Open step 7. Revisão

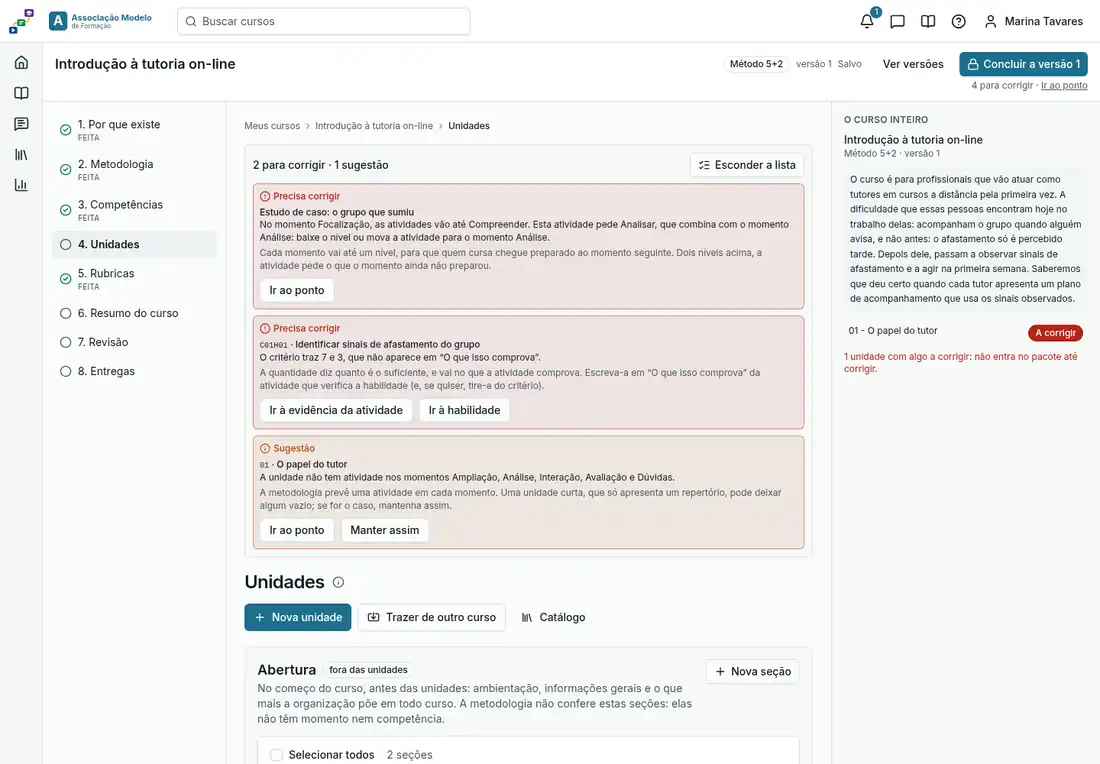(x=134, y=342)
